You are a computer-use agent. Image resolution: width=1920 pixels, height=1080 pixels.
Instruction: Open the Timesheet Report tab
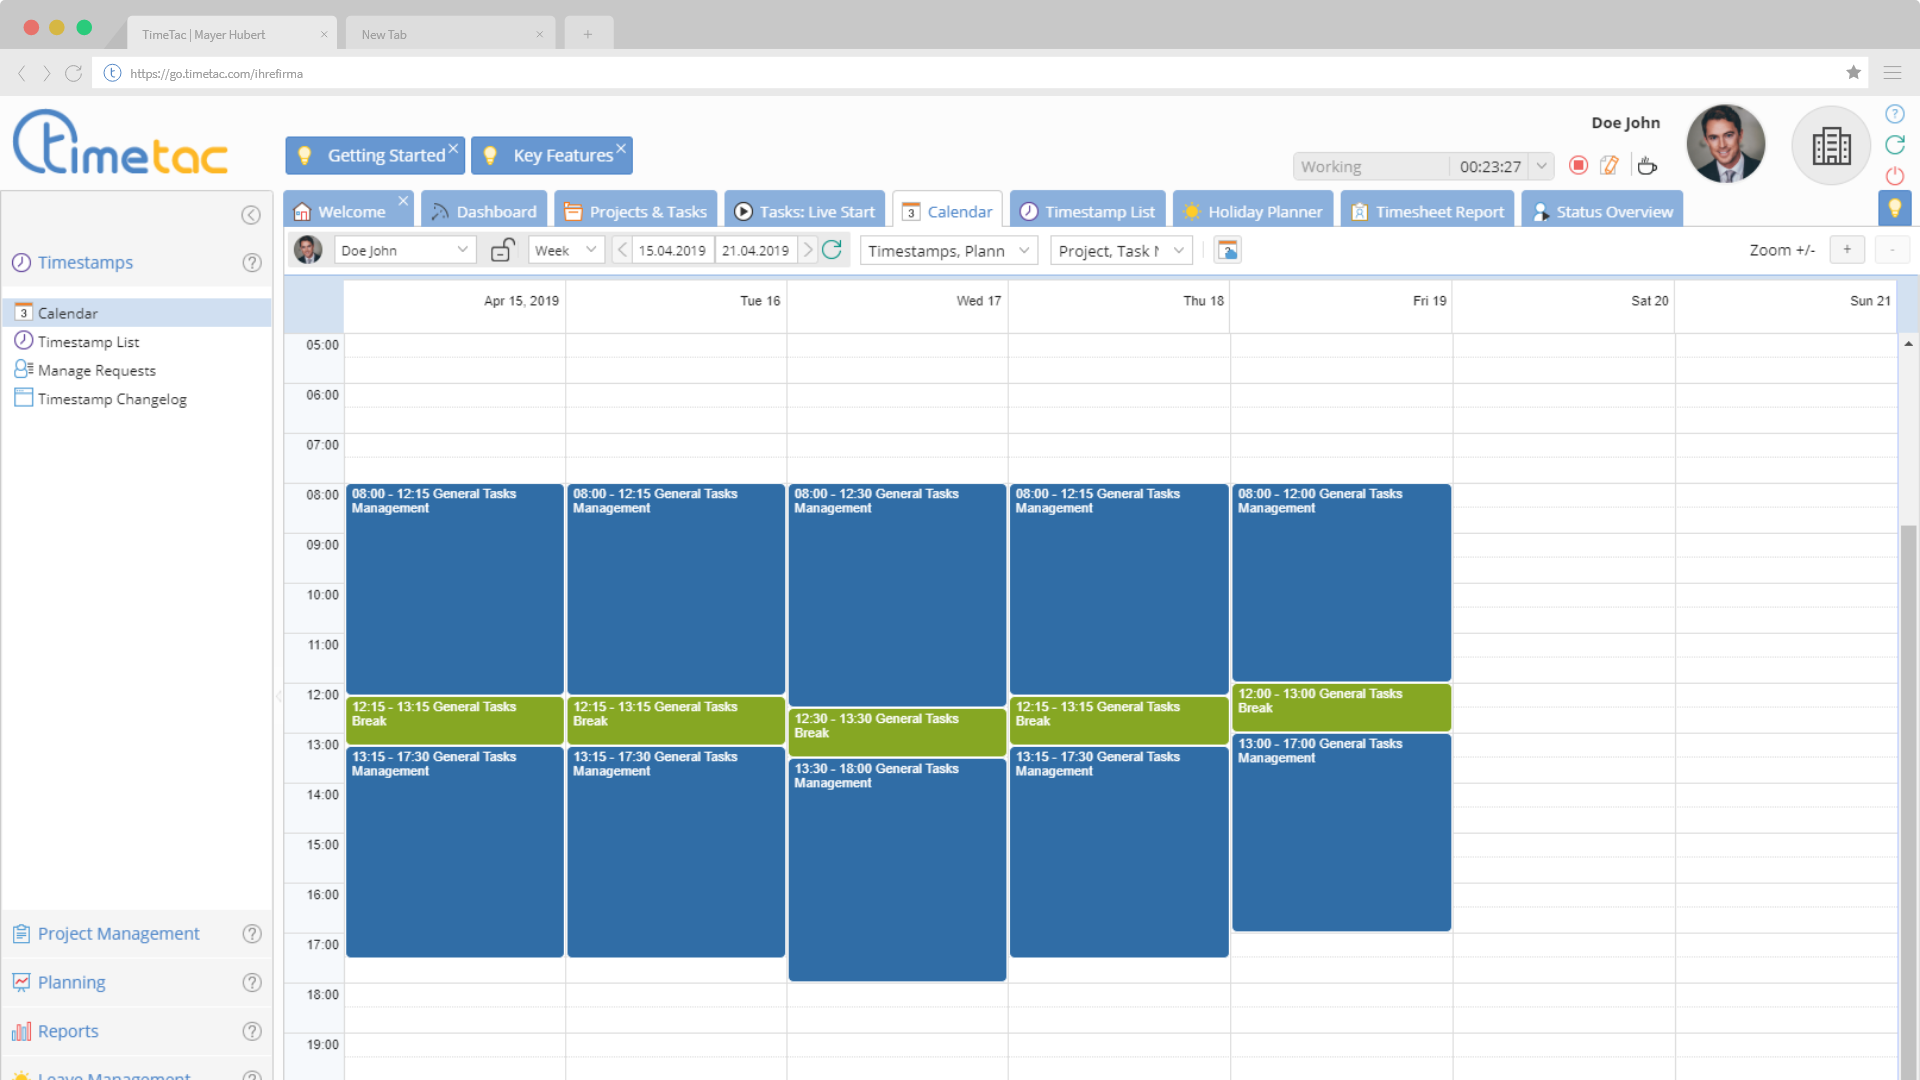tap(1427, 212)
